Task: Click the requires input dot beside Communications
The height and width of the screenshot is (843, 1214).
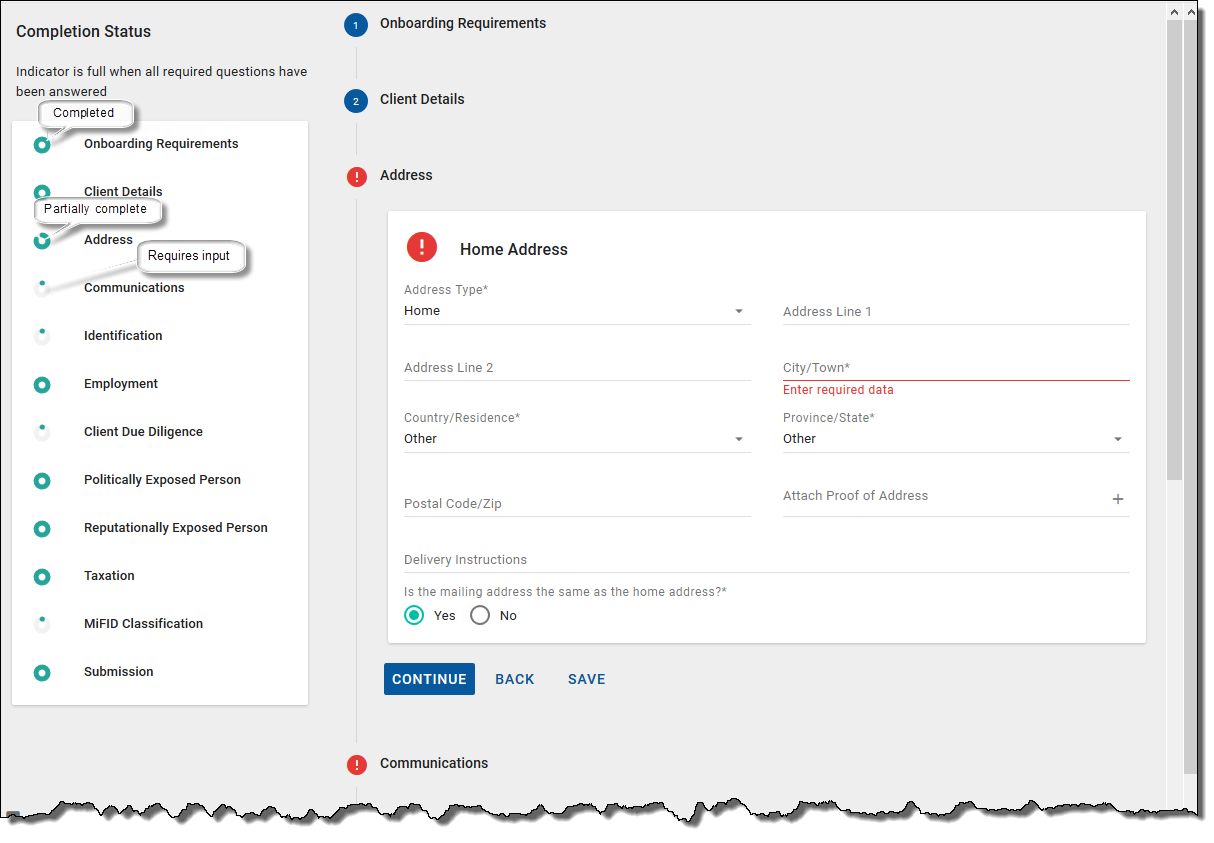Action: click(41, 288)
